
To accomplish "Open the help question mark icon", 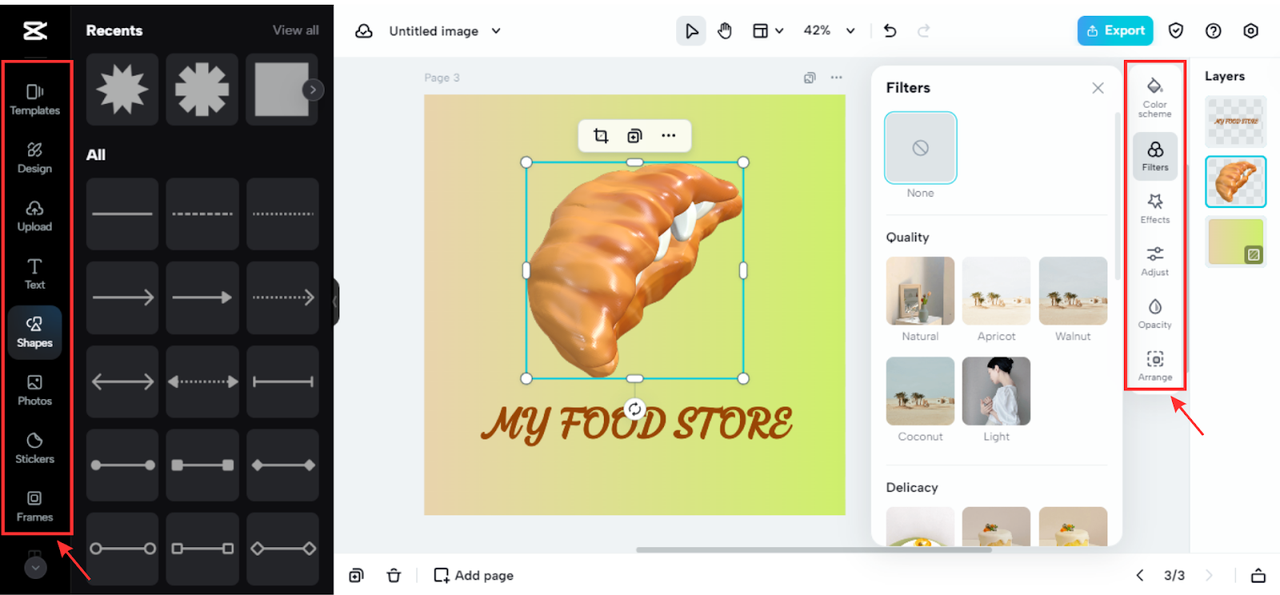I will click(1213, 31).
